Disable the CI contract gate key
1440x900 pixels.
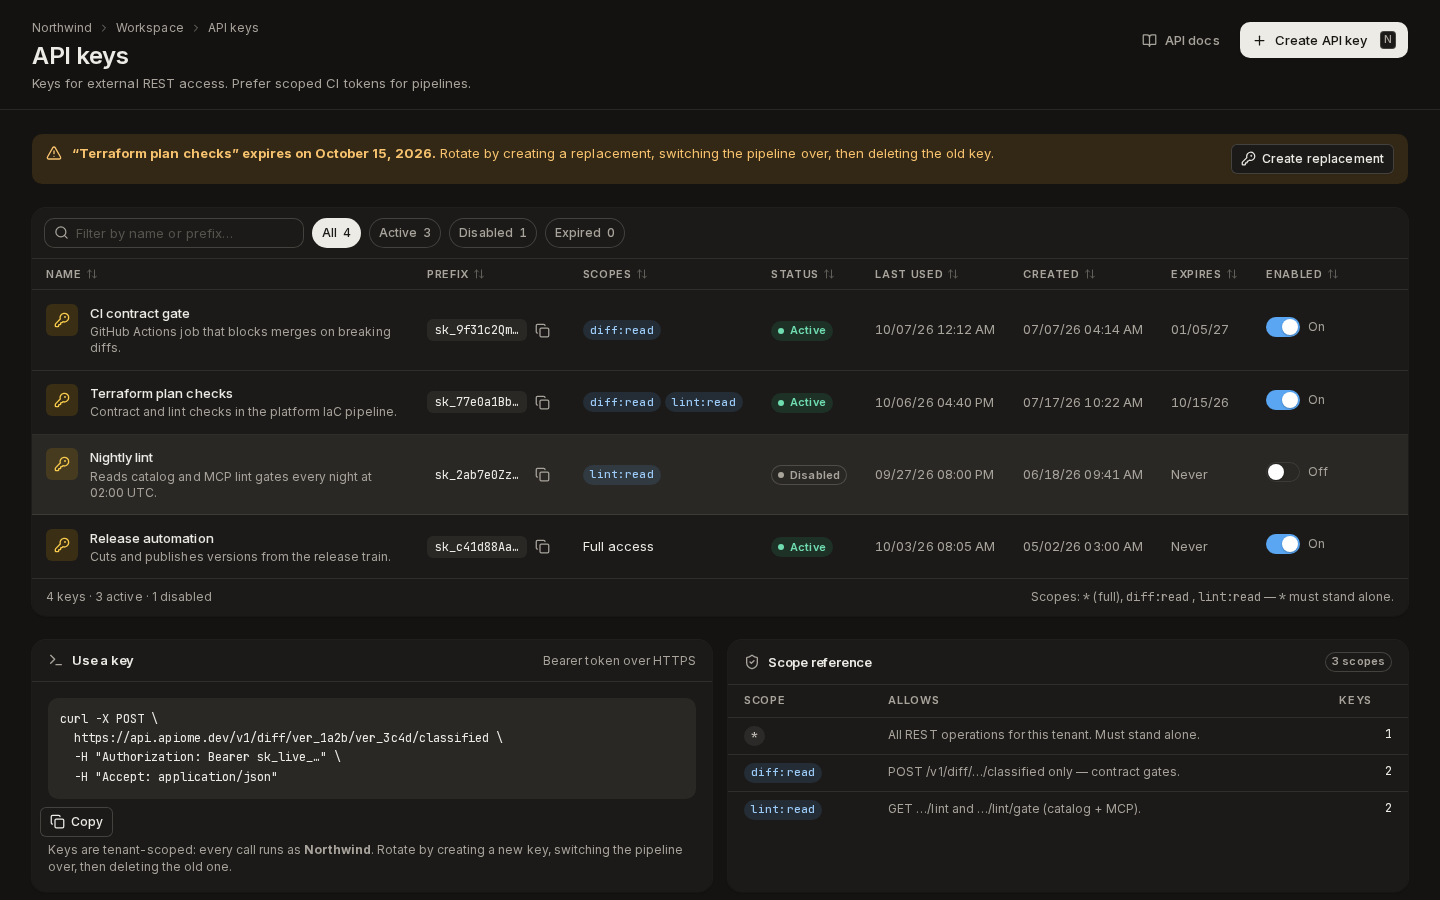1283,327
